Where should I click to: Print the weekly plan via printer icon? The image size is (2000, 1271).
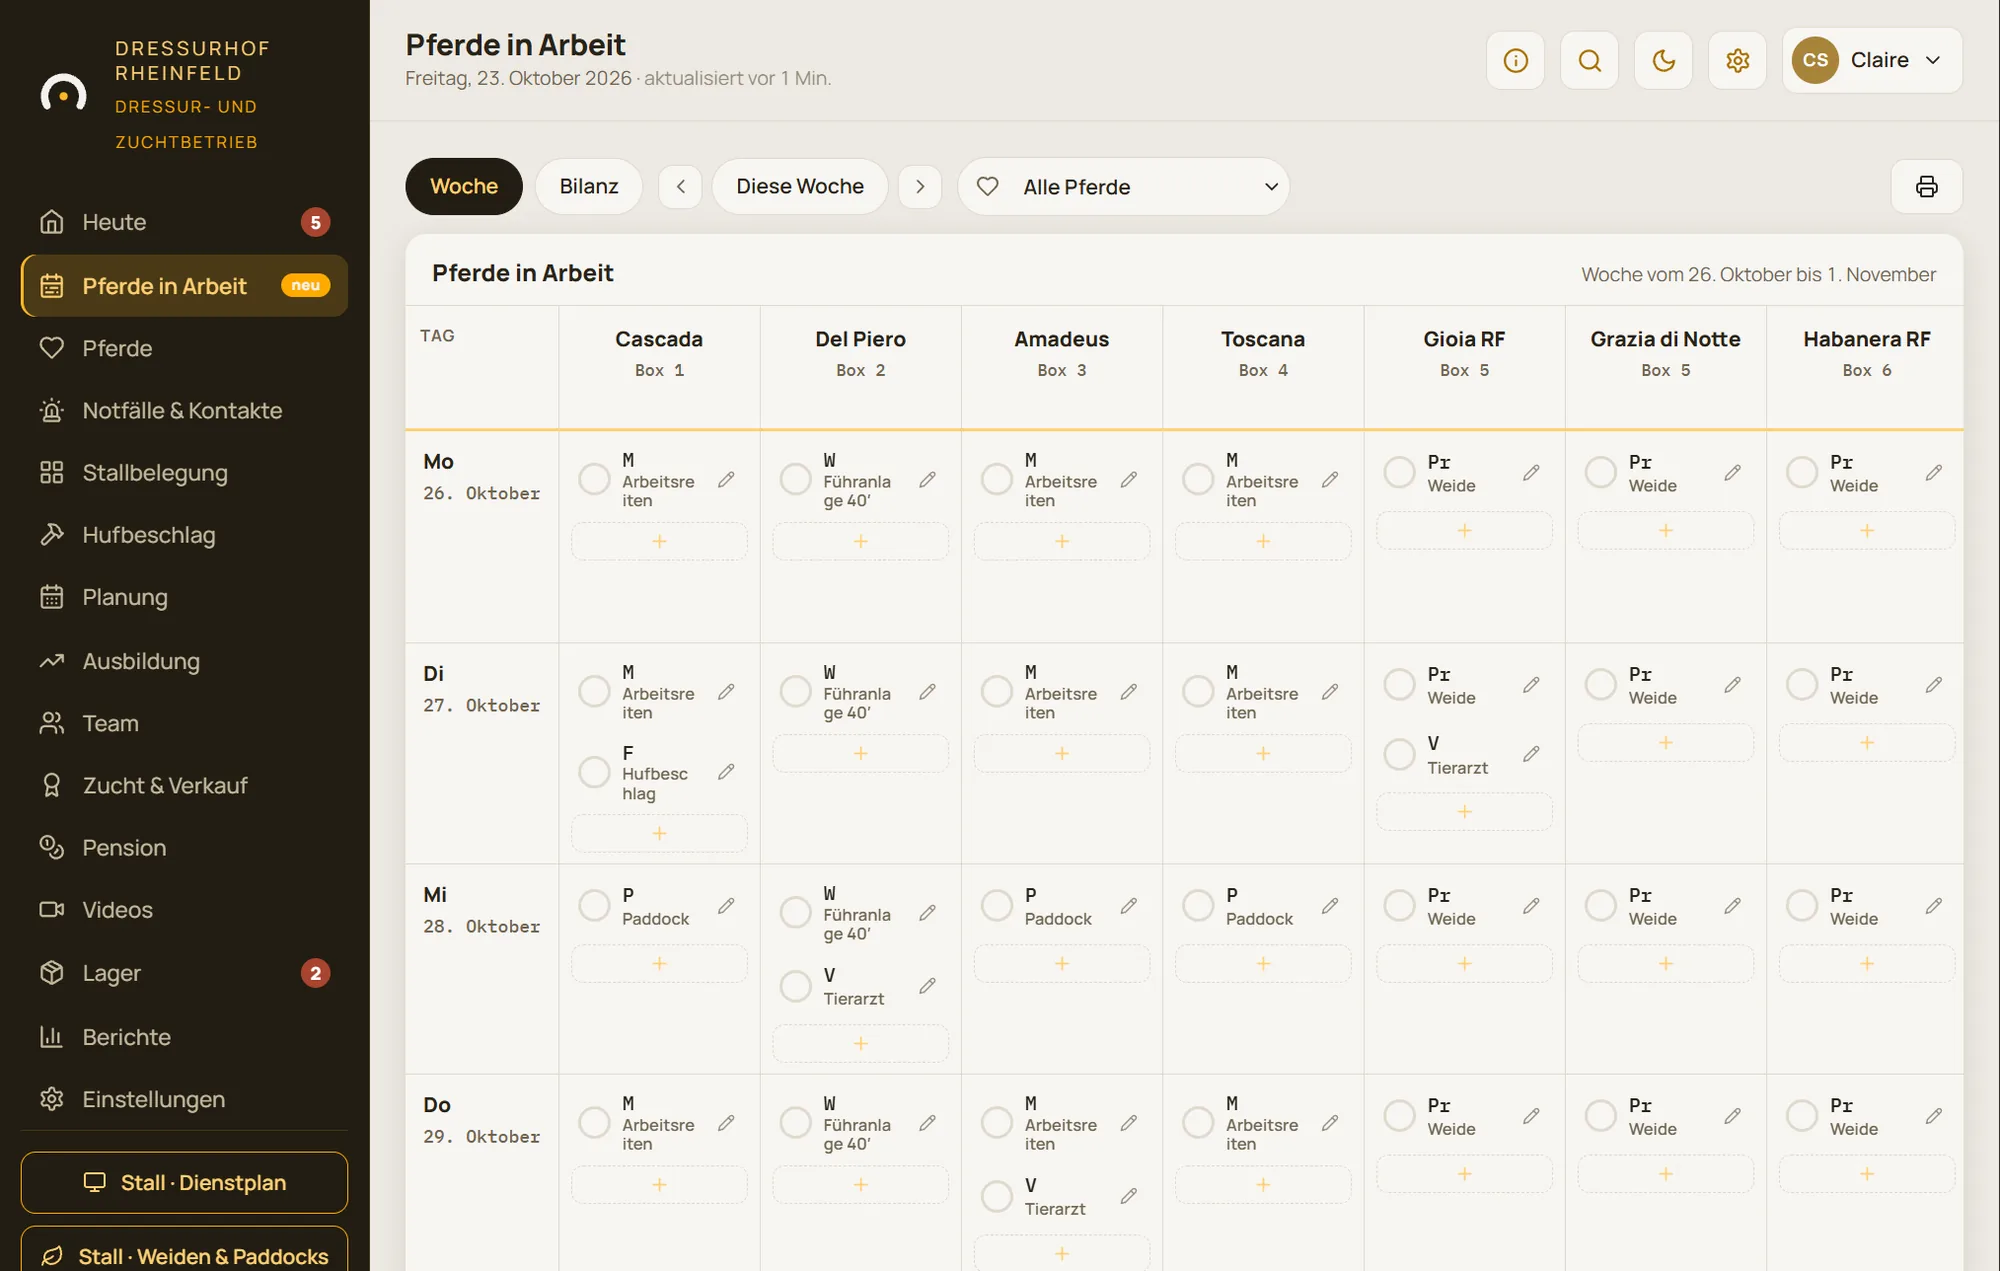coord(1926,187)
